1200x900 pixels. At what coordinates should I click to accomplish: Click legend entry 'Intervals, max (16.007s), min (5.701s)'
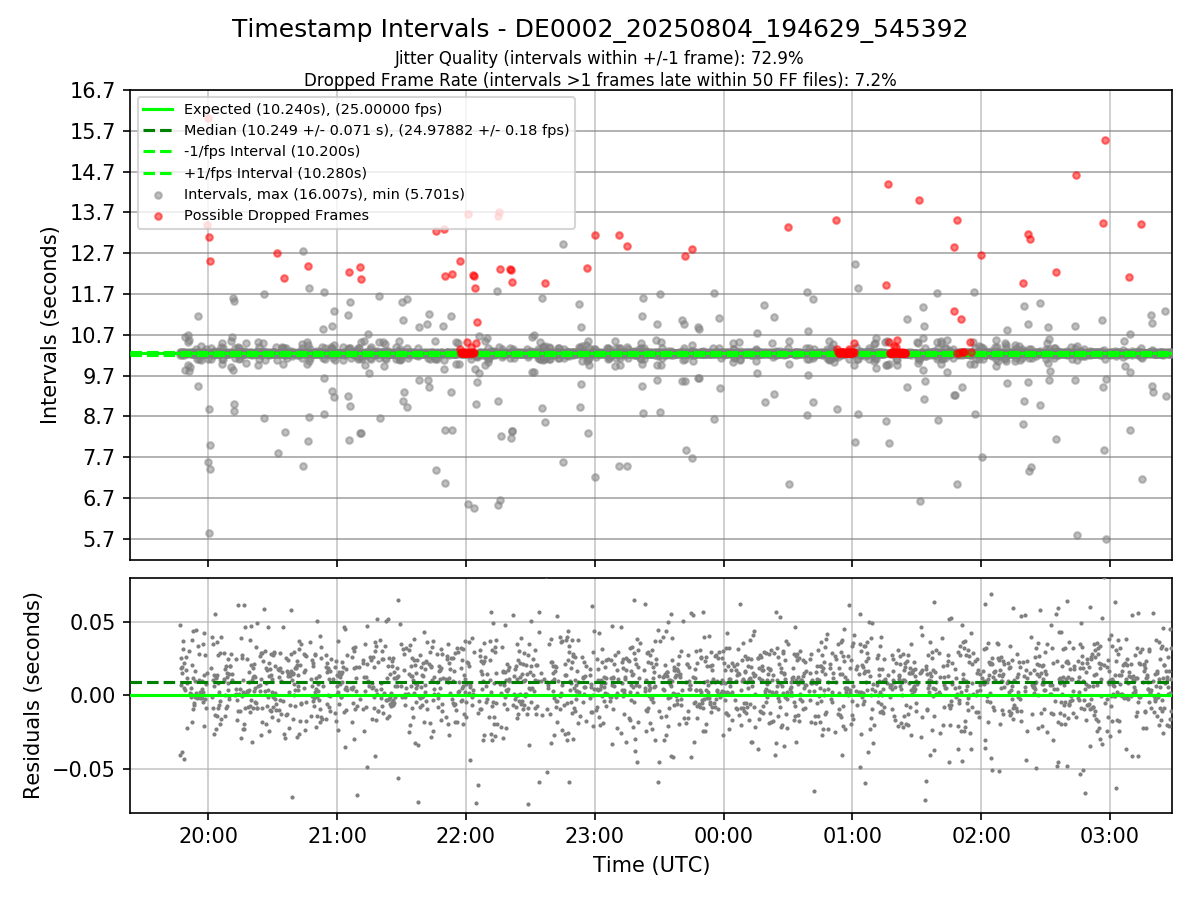[325, 193]
